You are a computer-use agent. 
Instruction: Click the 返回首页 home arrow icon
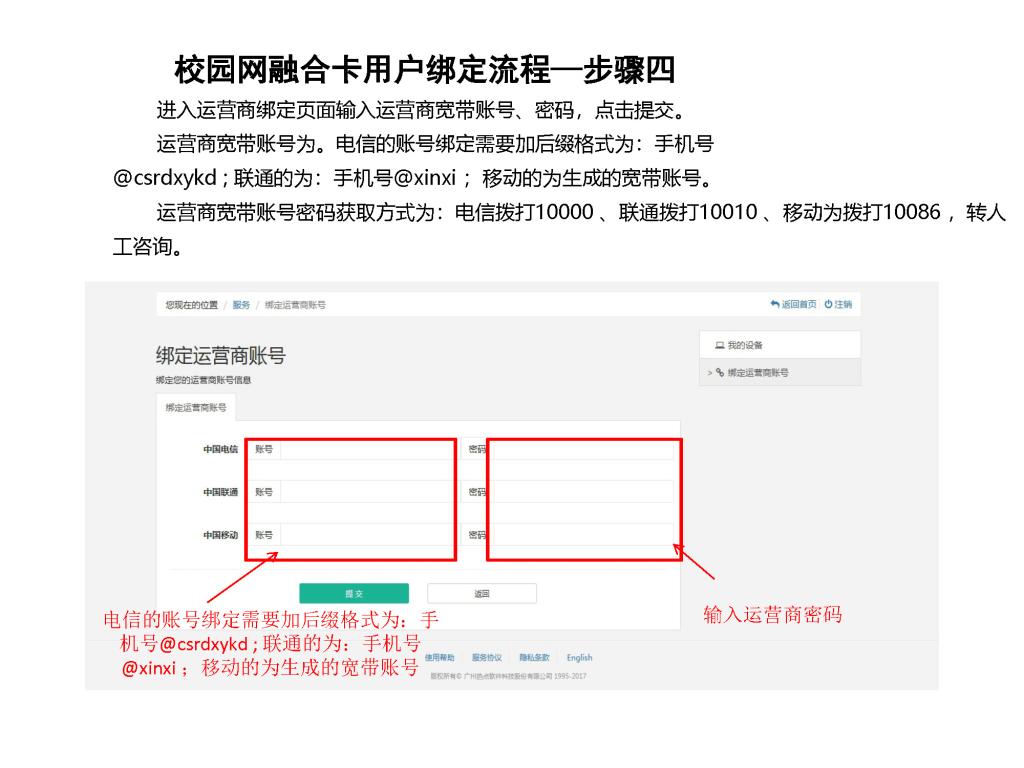coord(775,304)
